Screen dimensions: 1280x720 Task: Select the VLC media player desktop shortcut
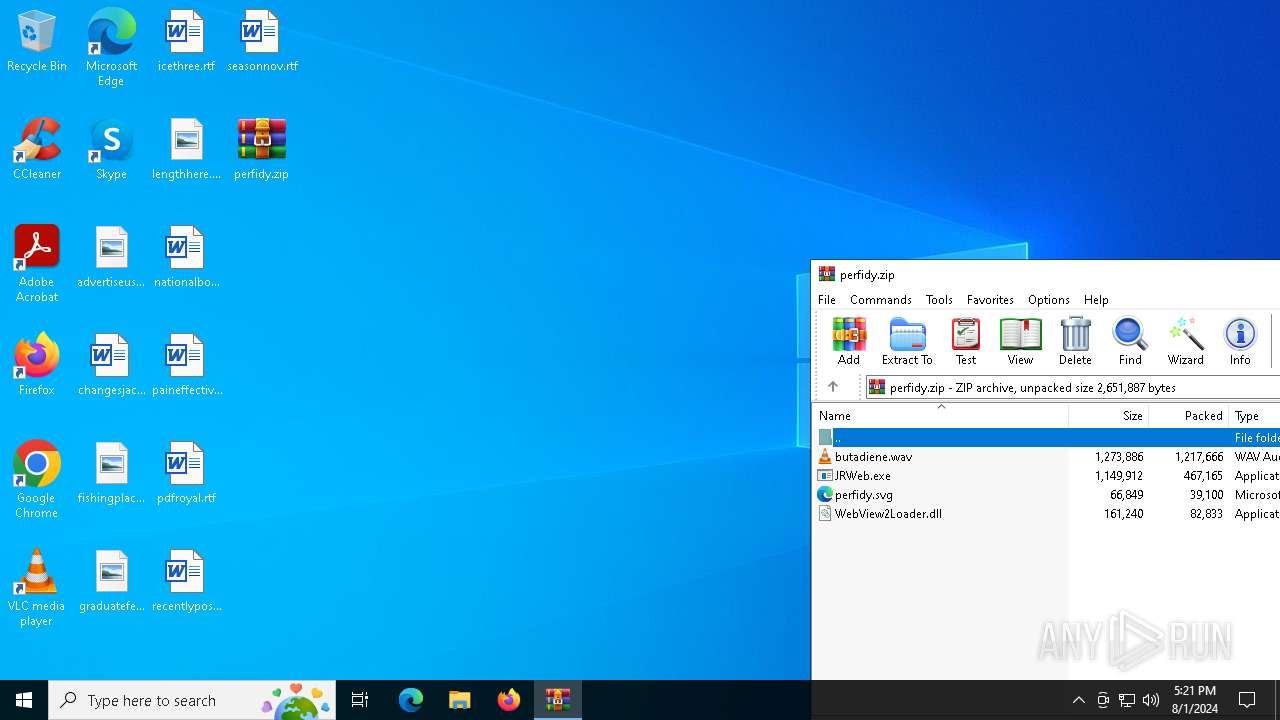click(x=37, y=587)
